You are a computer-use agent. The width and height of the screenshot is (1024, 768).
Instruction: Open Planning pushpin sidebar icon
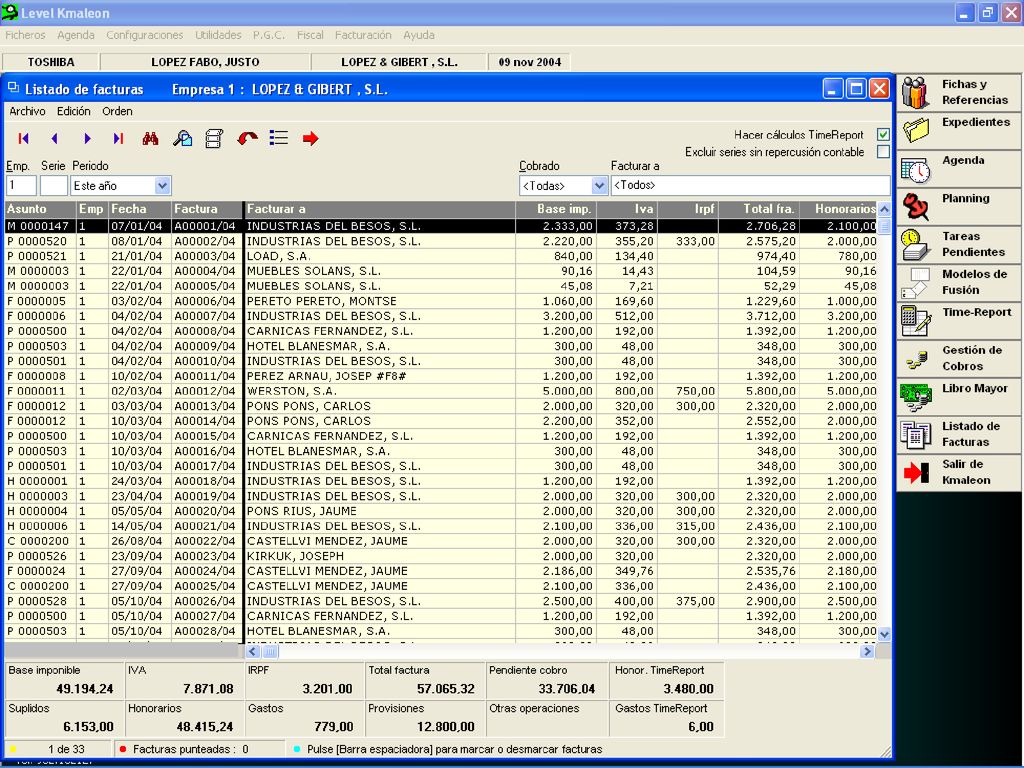point(916,206)
